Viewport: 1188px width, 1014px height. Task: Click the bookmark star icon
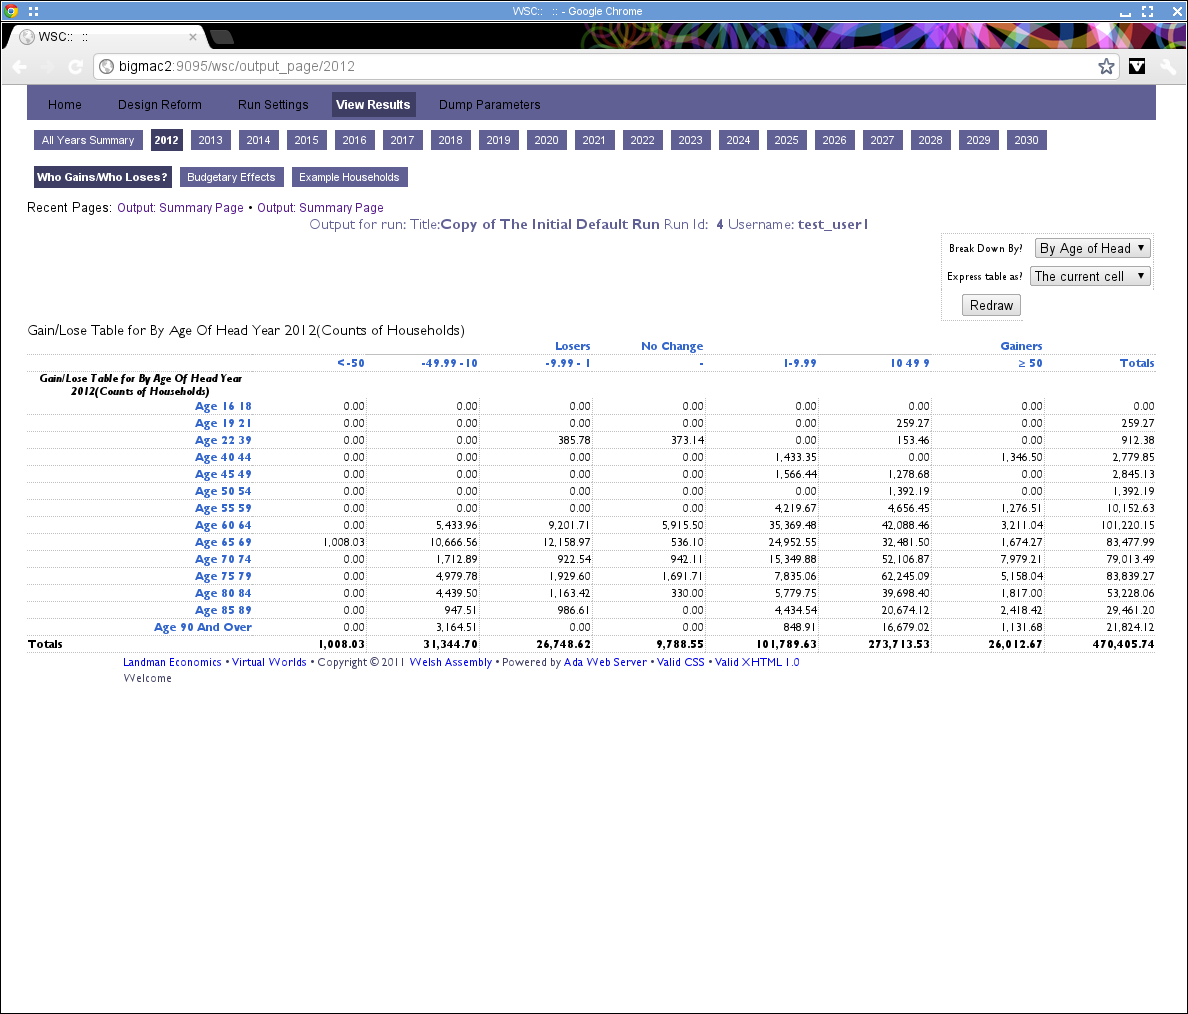point(1106,67)
